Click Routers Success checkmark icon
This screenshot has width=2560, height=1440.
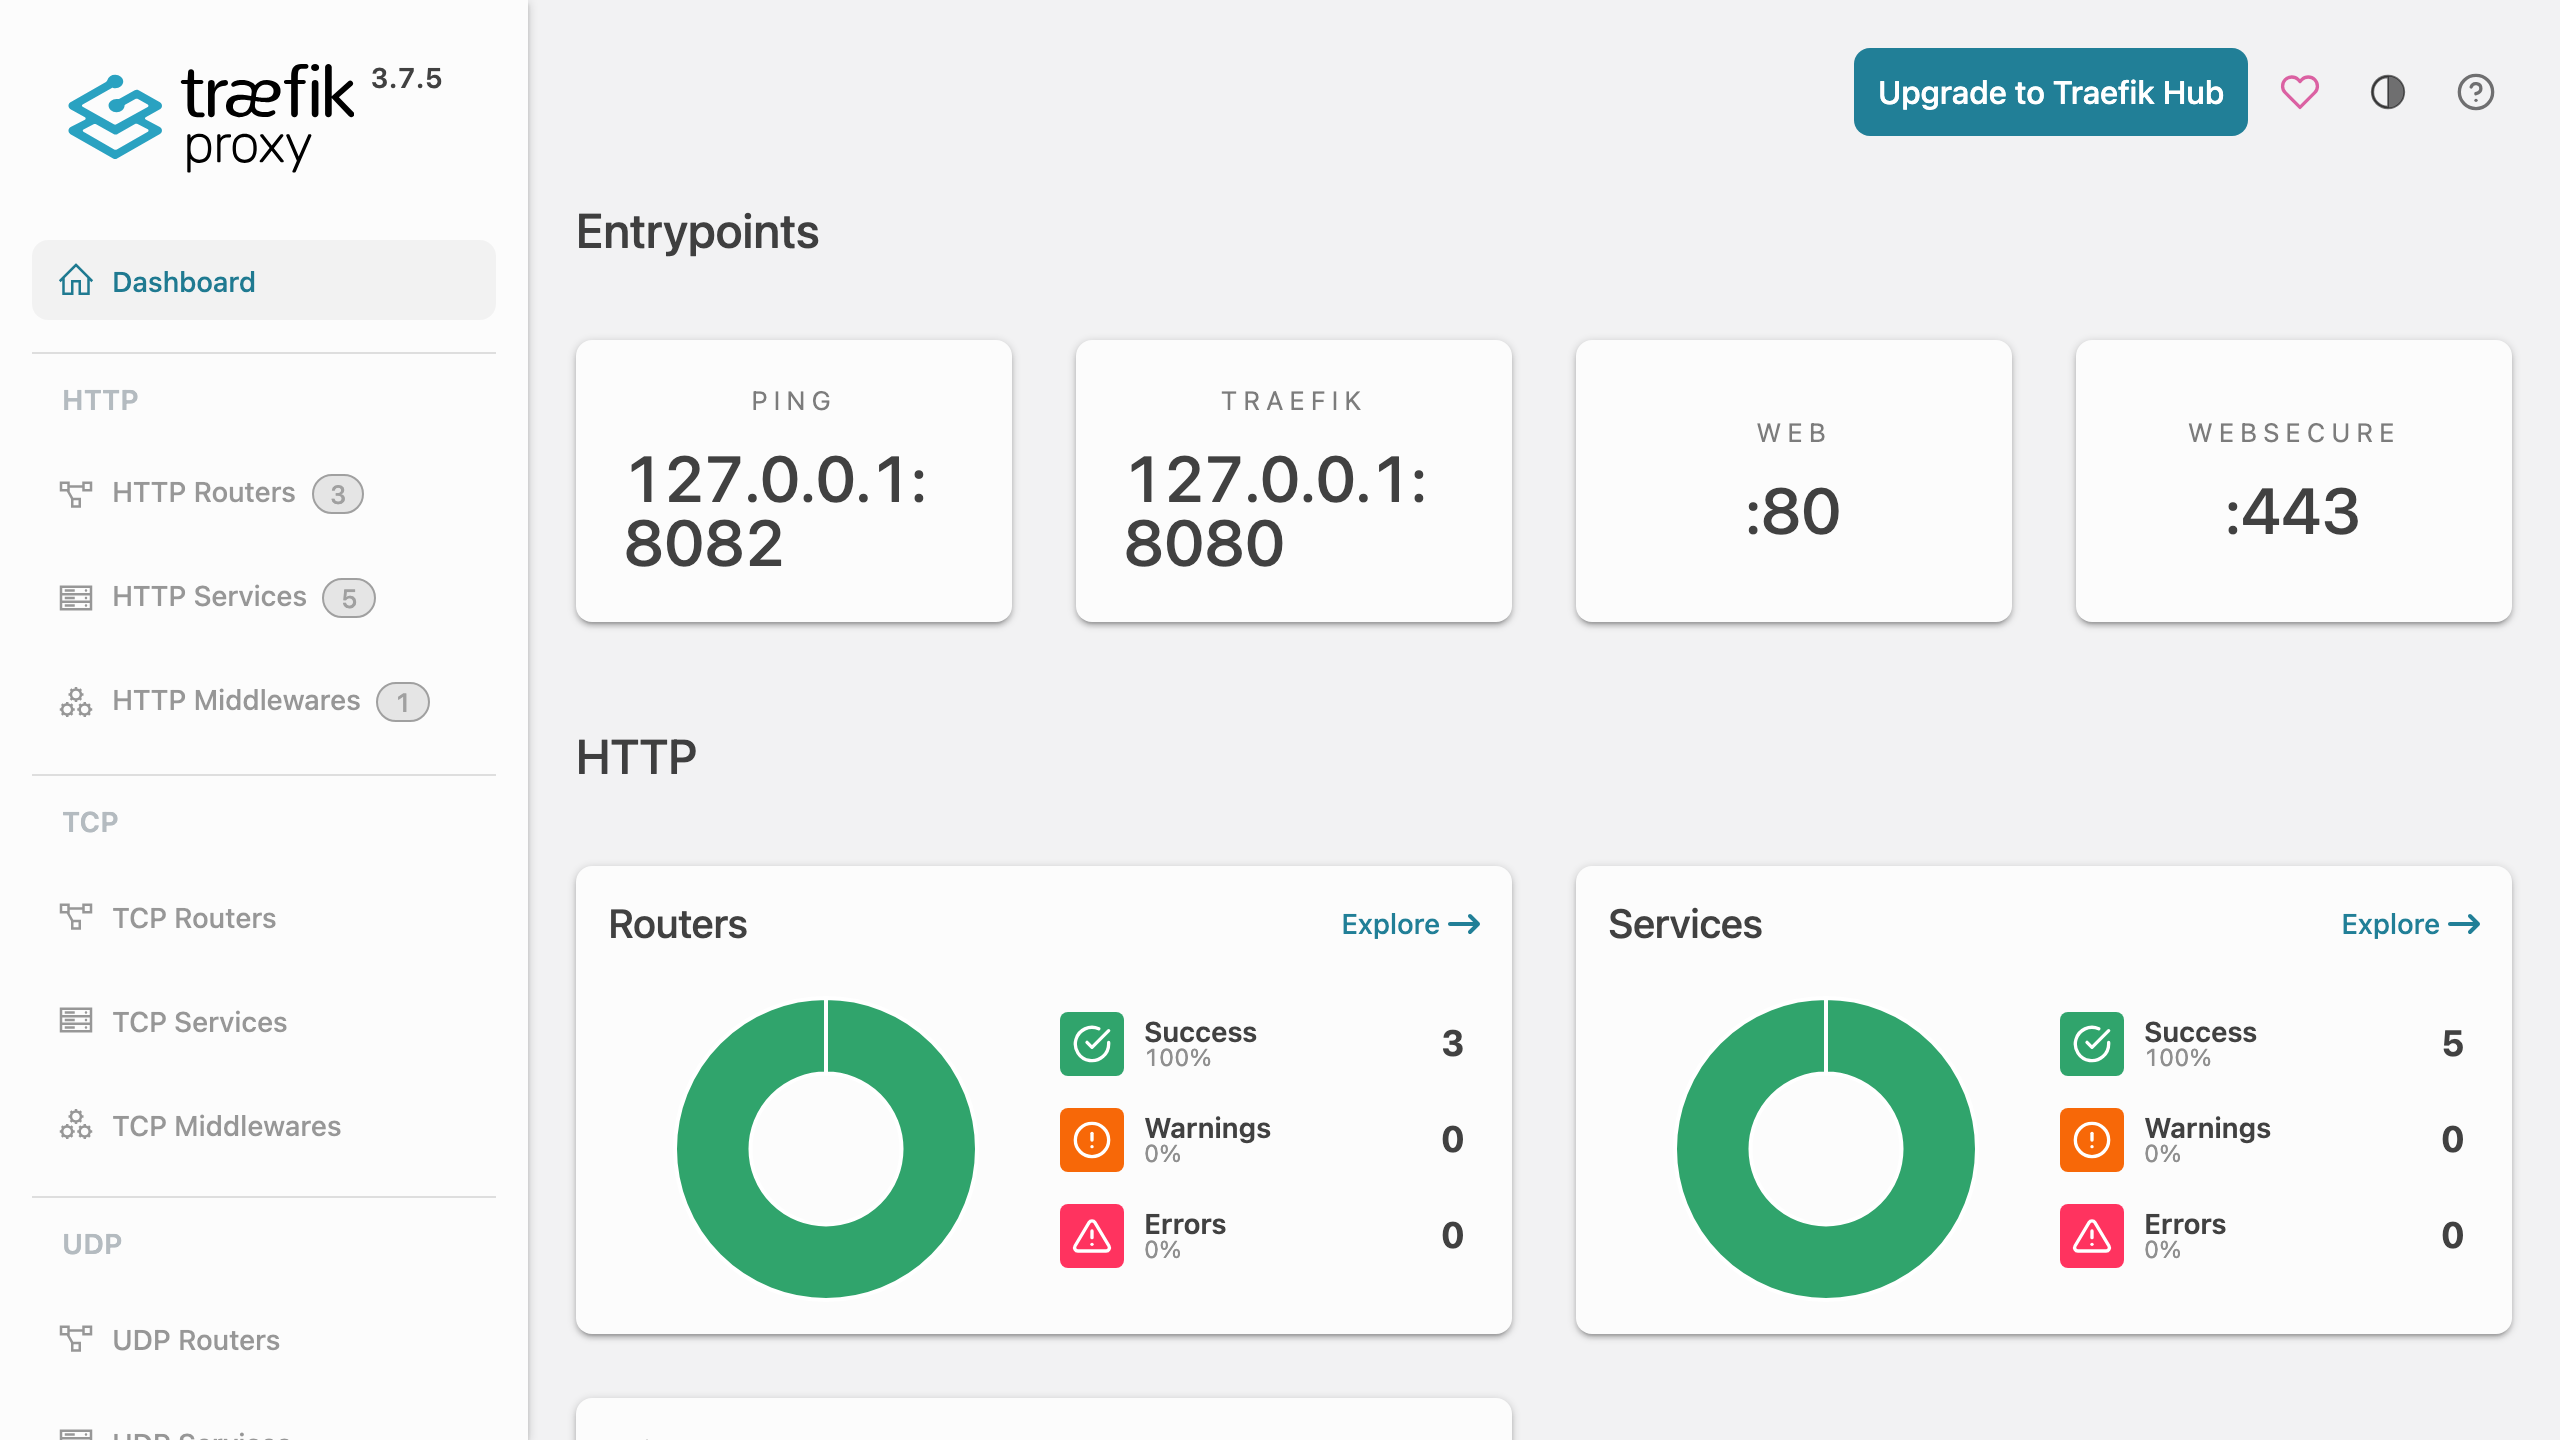point(1091,1044)
